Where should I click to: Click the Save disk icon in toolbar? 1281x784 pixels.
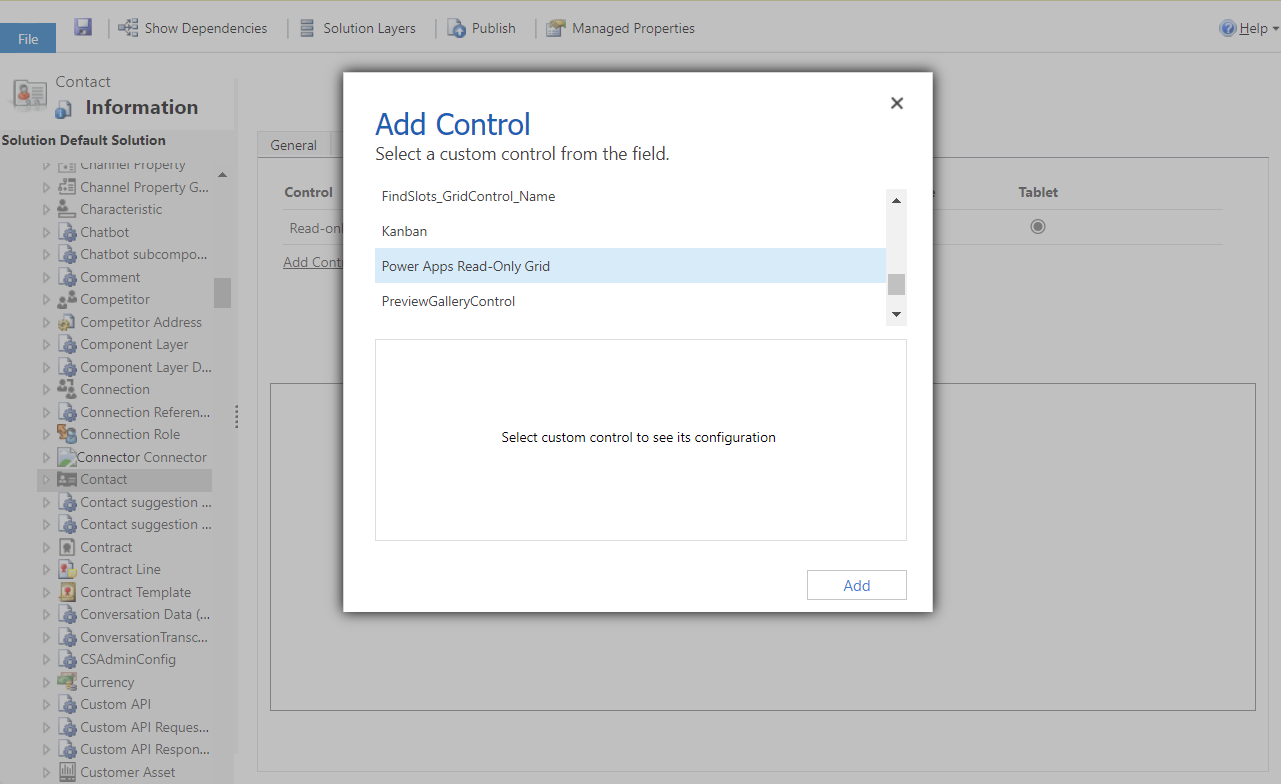83,27
